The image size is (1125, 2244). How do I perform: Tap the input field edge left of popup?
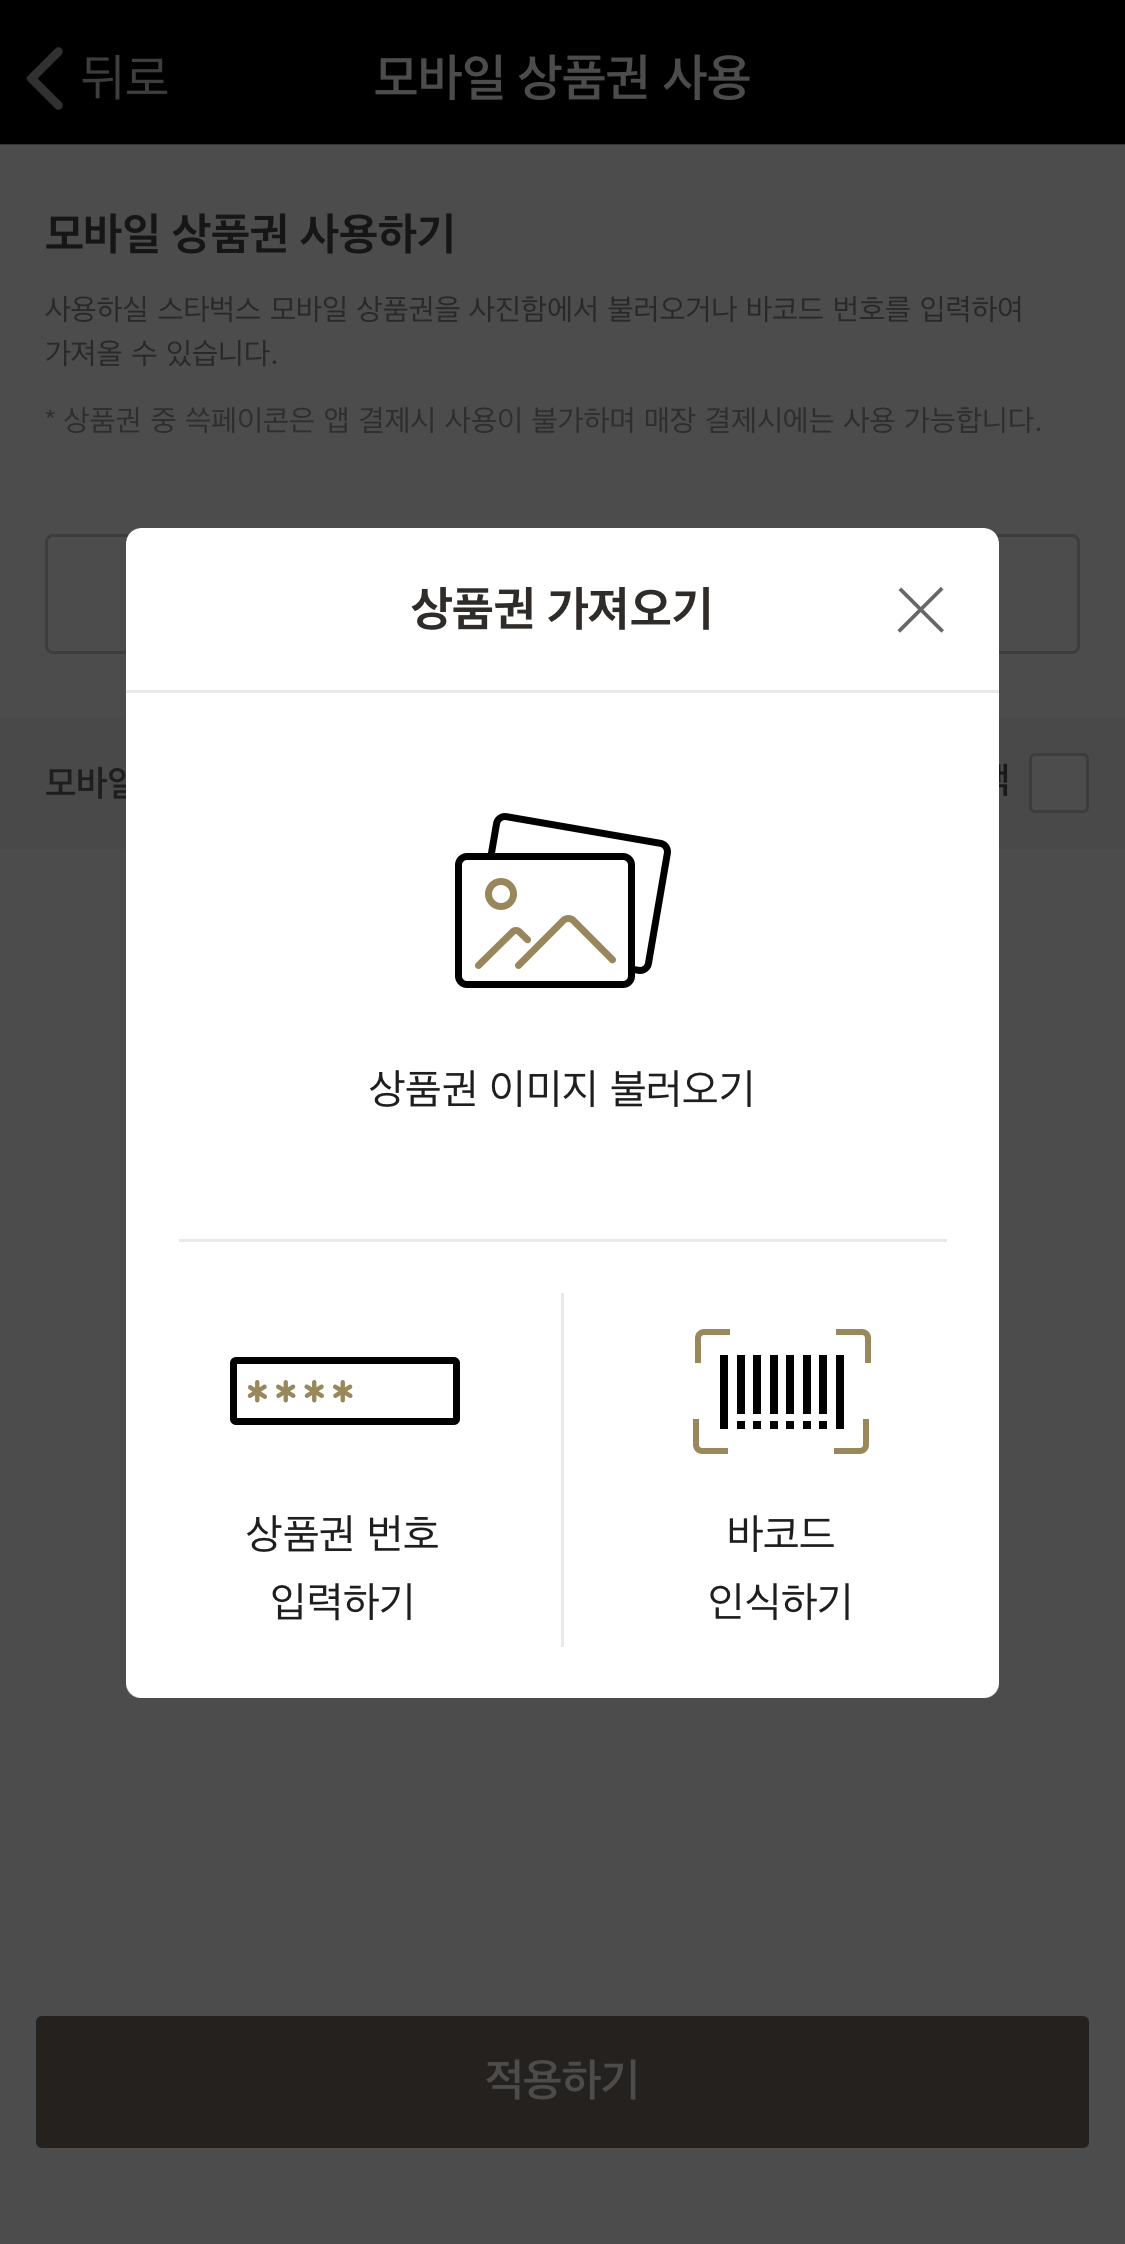click(x=86, y=594)
